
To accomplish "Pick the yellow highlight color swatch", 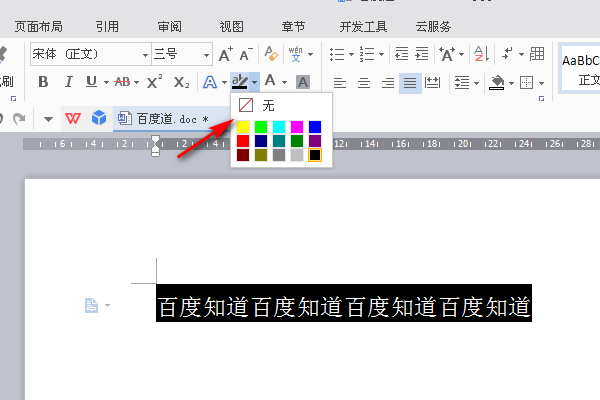I will point(243,127).
